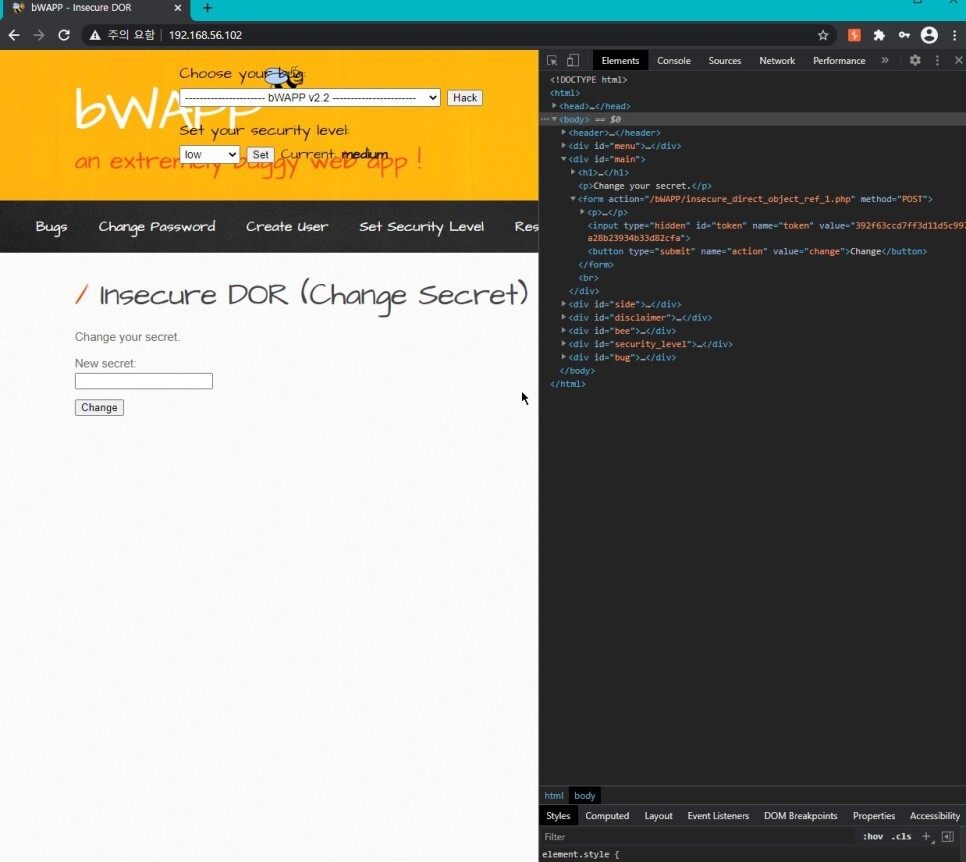This screenshot has height=862, width=966.
Task: Open the browser profile avatar
Action: coord(929,35)
